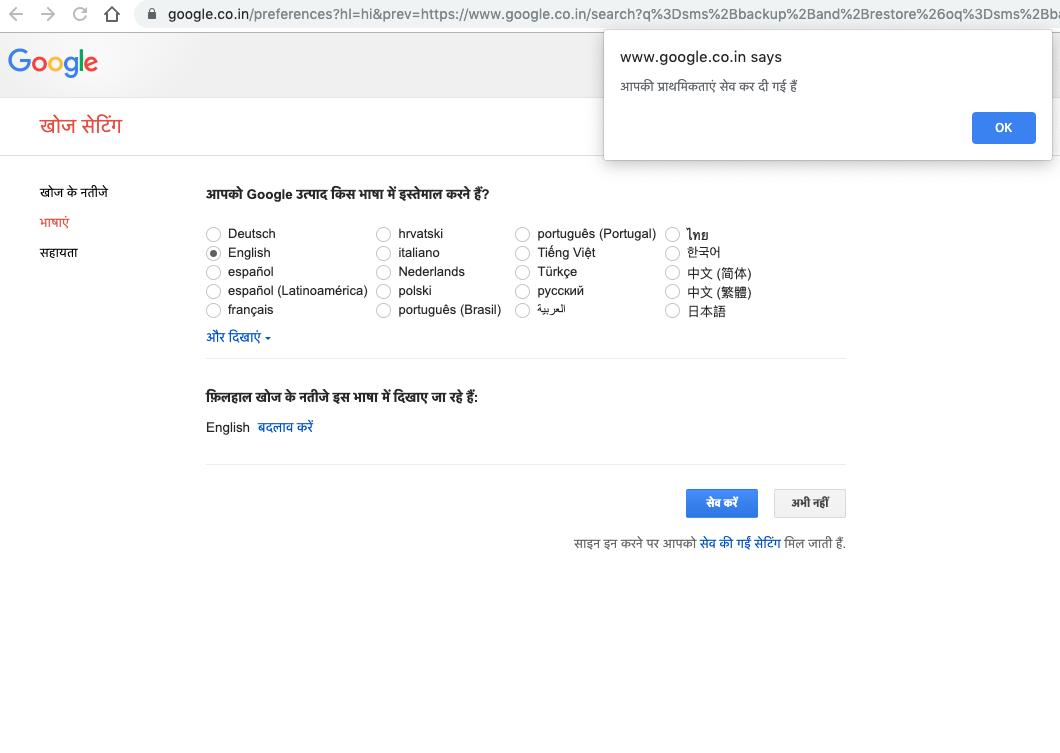1060x753 pixels.
Task: Choose 中文 (简体) radio button
Action: pos(672,272)
